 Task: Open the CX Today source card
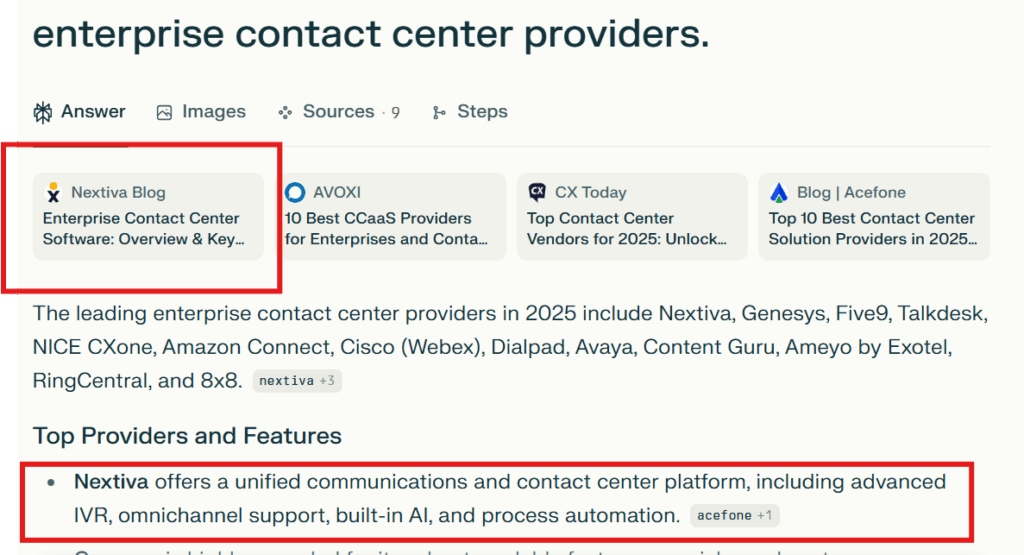[x=632, y=216]
